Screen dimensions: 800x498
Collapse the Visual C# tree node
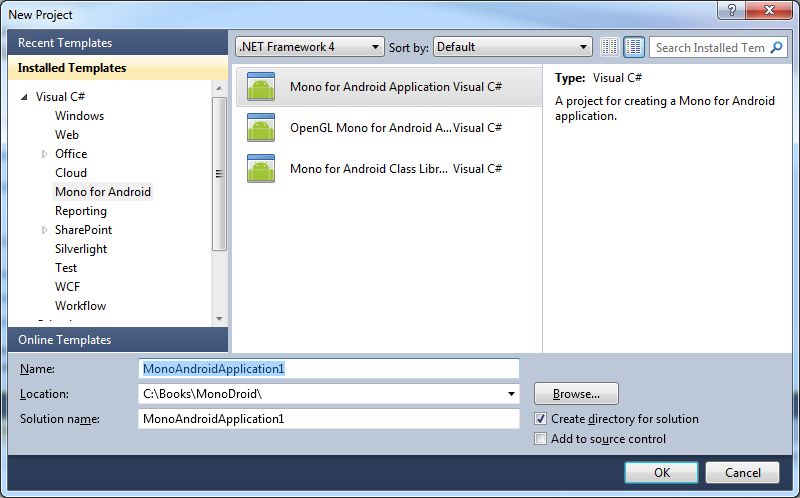(24, 96)
